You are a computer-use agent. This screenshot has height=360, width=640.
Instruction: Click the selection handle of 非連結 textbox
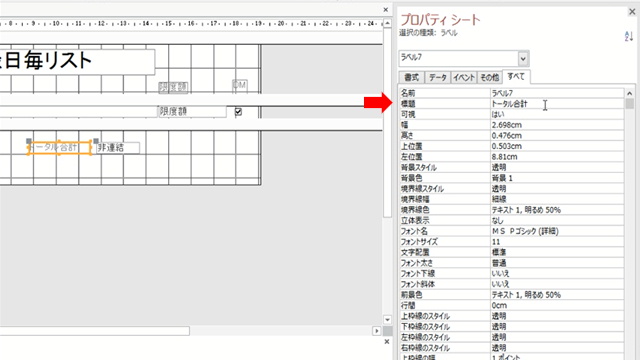tap(96, 141)
